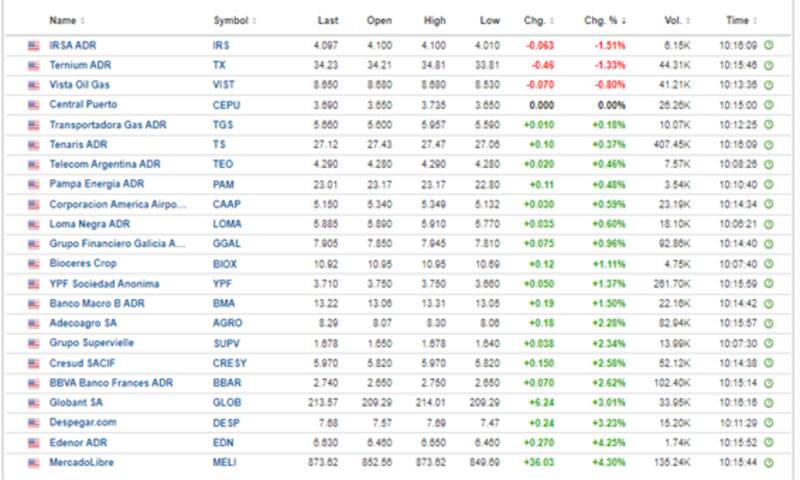The image size is (800, 480).
Task: Sort by the Vol. column header
Action: coord(675,20)
